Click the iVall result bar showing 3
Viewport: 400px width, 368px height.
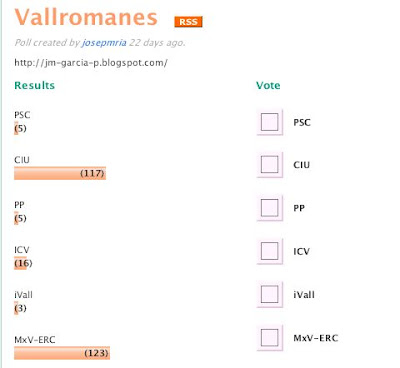16,308
